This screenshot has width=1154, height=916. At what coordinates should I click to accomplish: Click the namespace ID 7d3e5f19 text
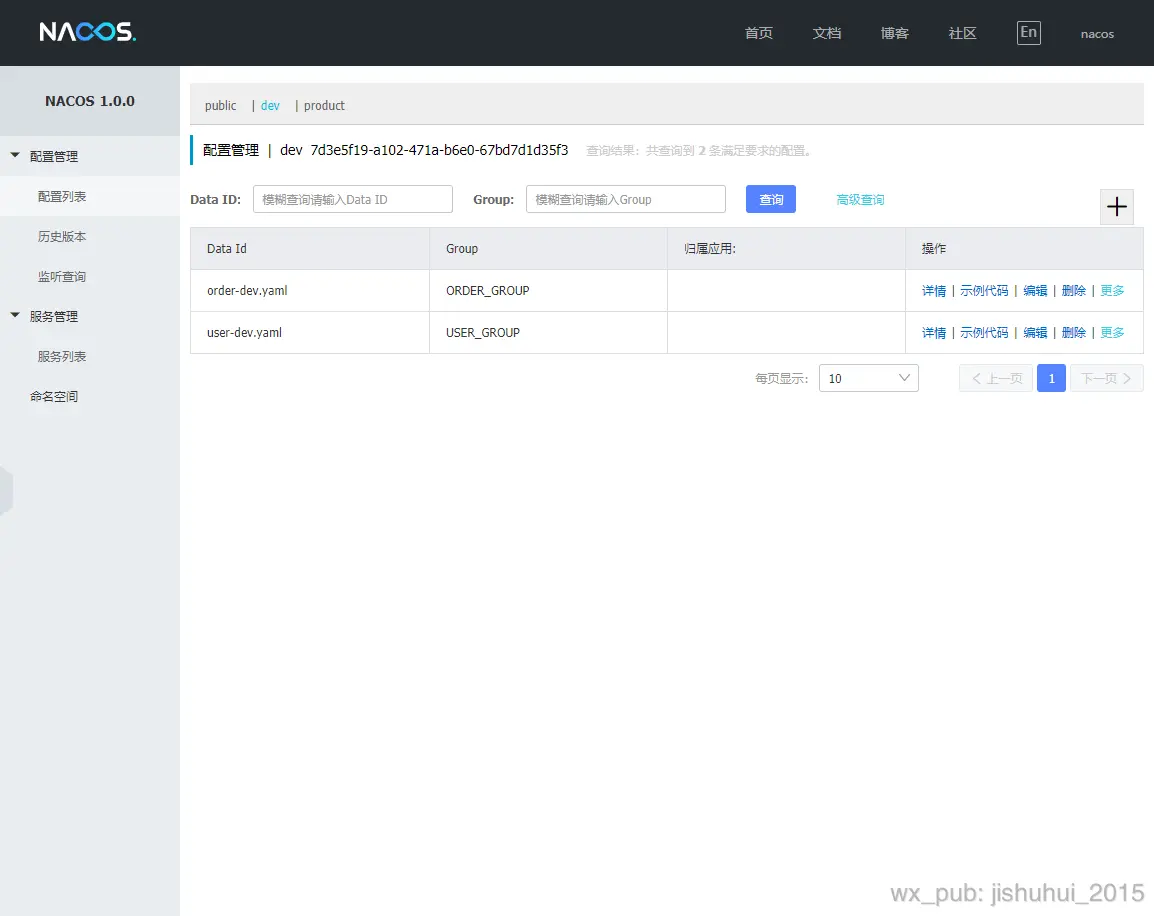pos(439,150)
